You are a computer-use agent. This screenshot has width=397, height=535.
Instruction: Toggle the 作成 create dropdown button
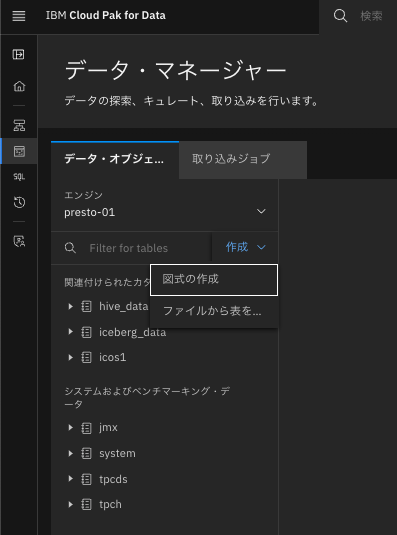click(x=245, y=247)
